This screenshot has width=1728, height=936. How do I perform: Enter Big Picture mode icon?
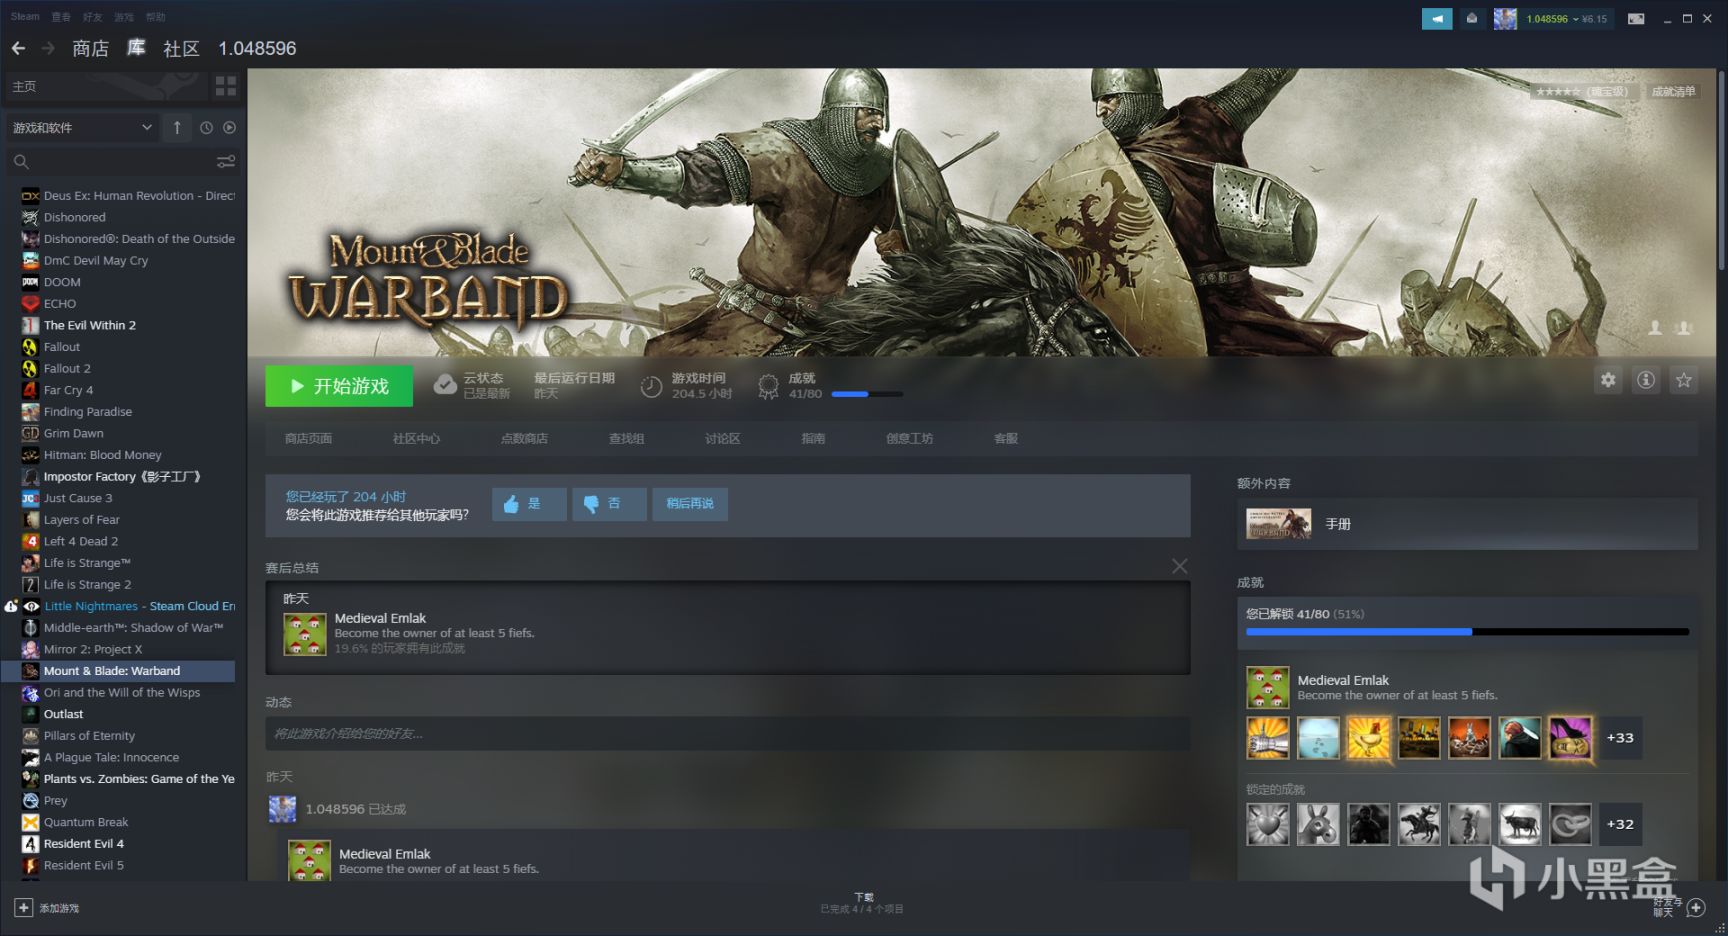[x=1636, y=18]
